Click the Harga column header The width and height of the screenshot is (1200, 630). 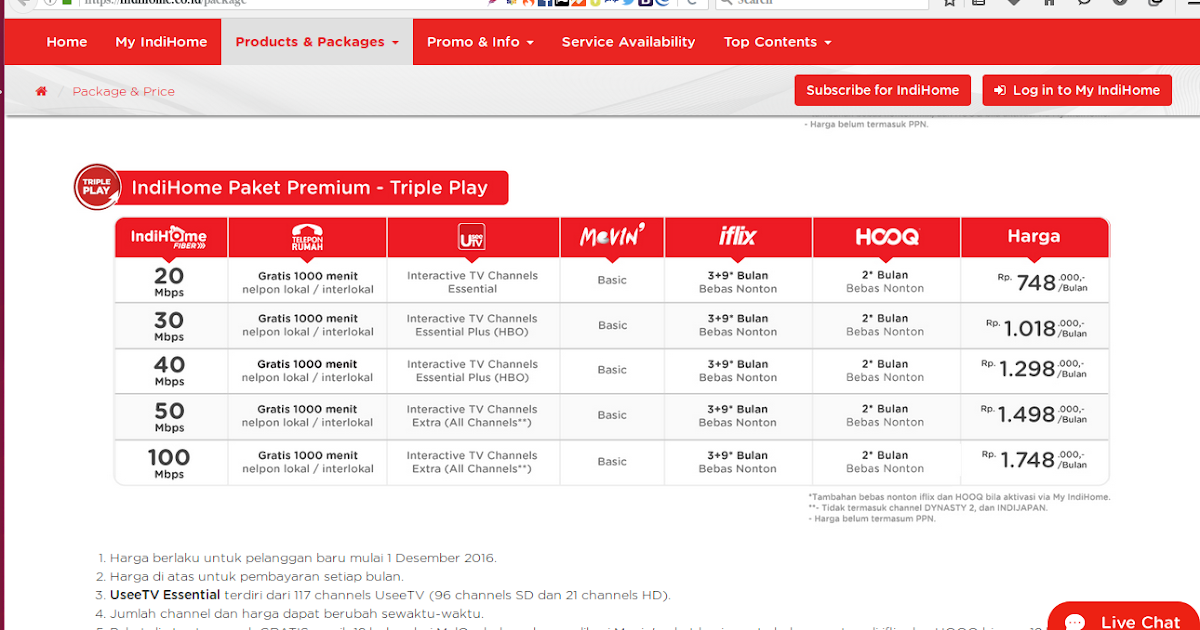tap(1034, 237)
